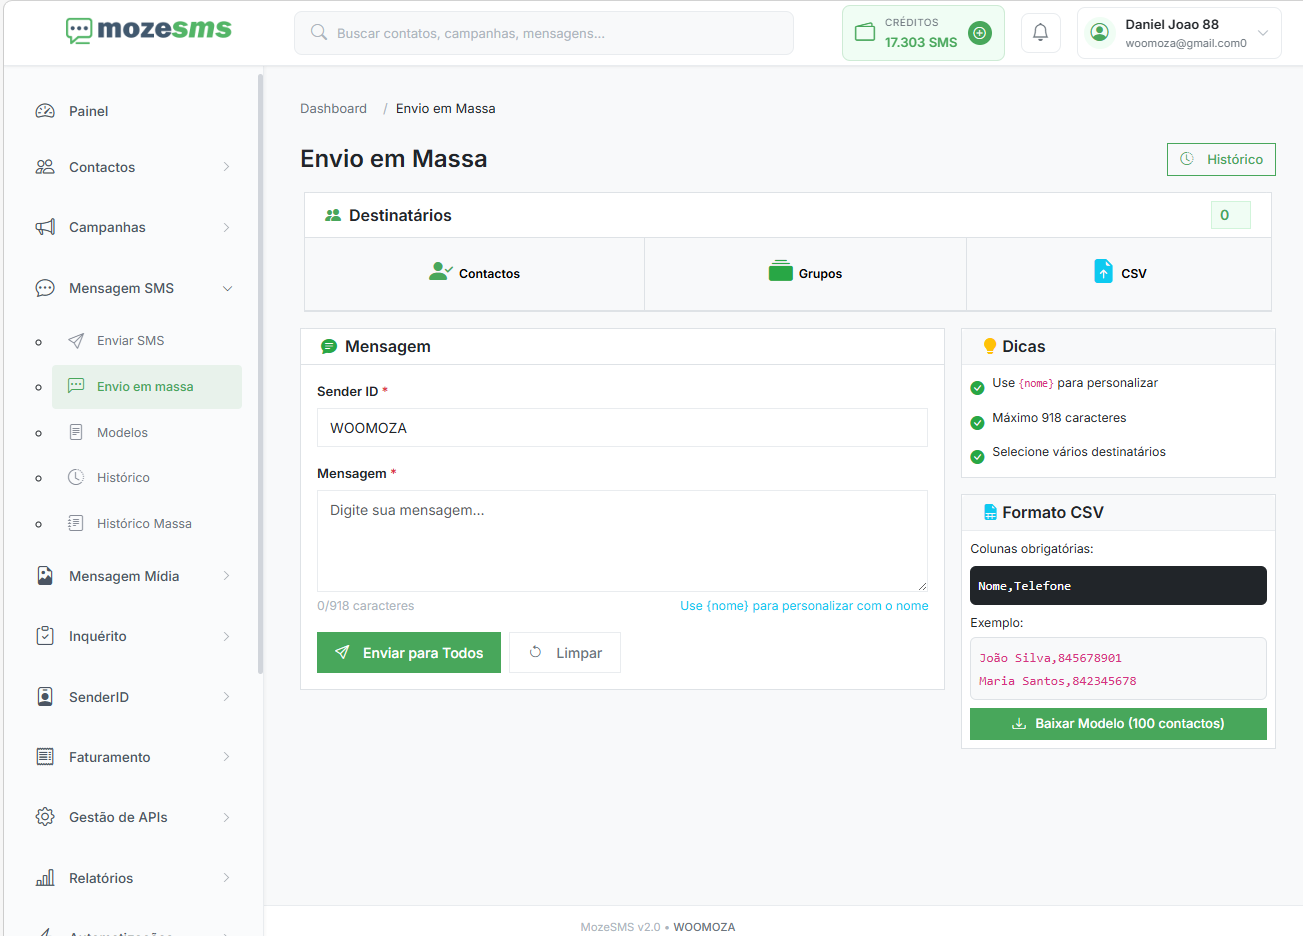Click the Limpar reset button
This screenshot has width=1303, height=936.
tap(565, 653)
